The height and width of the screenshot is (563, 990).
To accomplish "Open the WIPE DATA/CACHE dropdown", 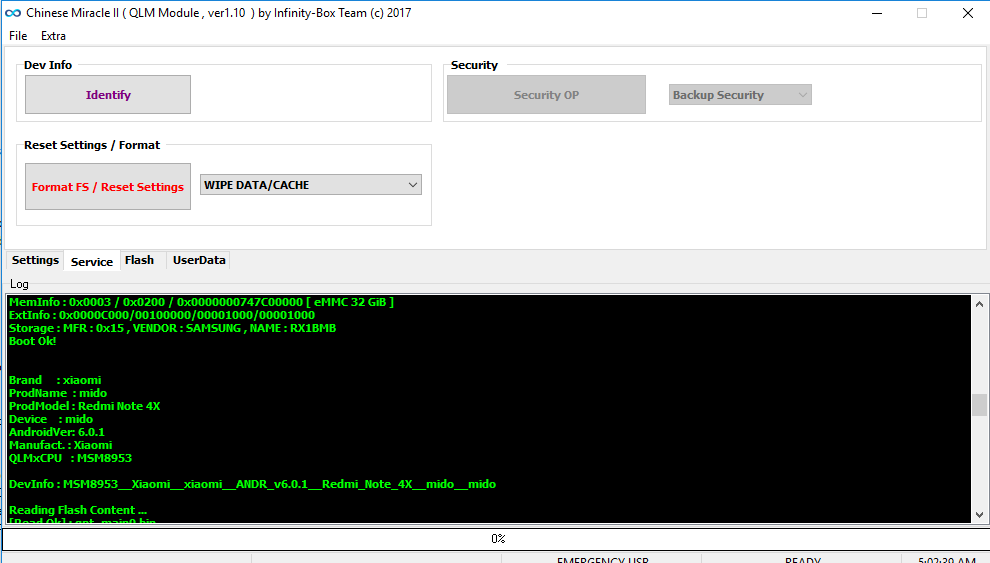I will pyautogui.click(x=311, y=185).
